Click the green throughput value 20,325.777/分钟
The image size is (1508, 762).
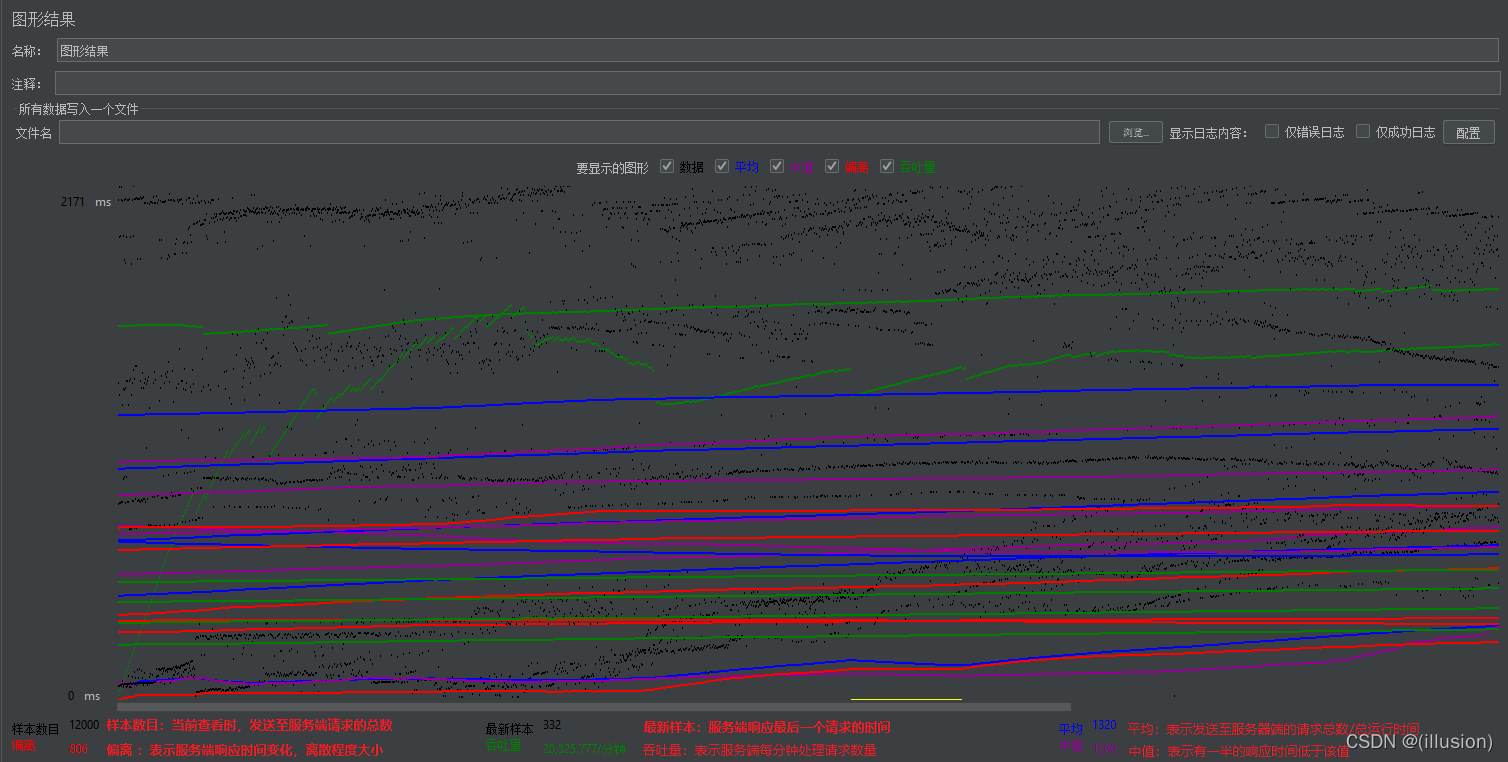pyautogui.click(x=584, y=749)
